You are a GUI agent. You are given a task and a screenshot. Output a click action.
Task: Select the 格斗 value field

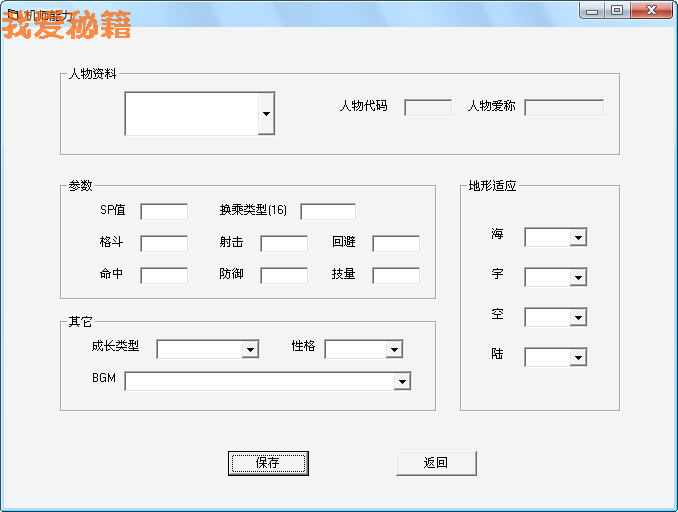tap(164, 243)
